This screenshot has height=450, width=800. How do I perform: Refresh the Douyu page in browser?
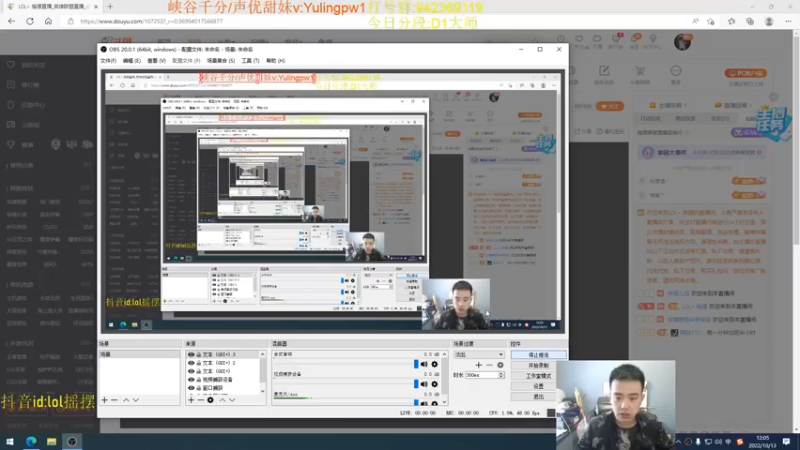click(x=30, y=21)
